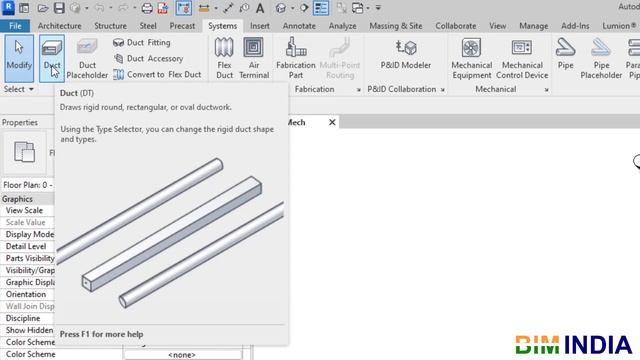The image size is (640, 360).
Task: Open the 3D View dropdown arrow
Action: click(292, 8)
